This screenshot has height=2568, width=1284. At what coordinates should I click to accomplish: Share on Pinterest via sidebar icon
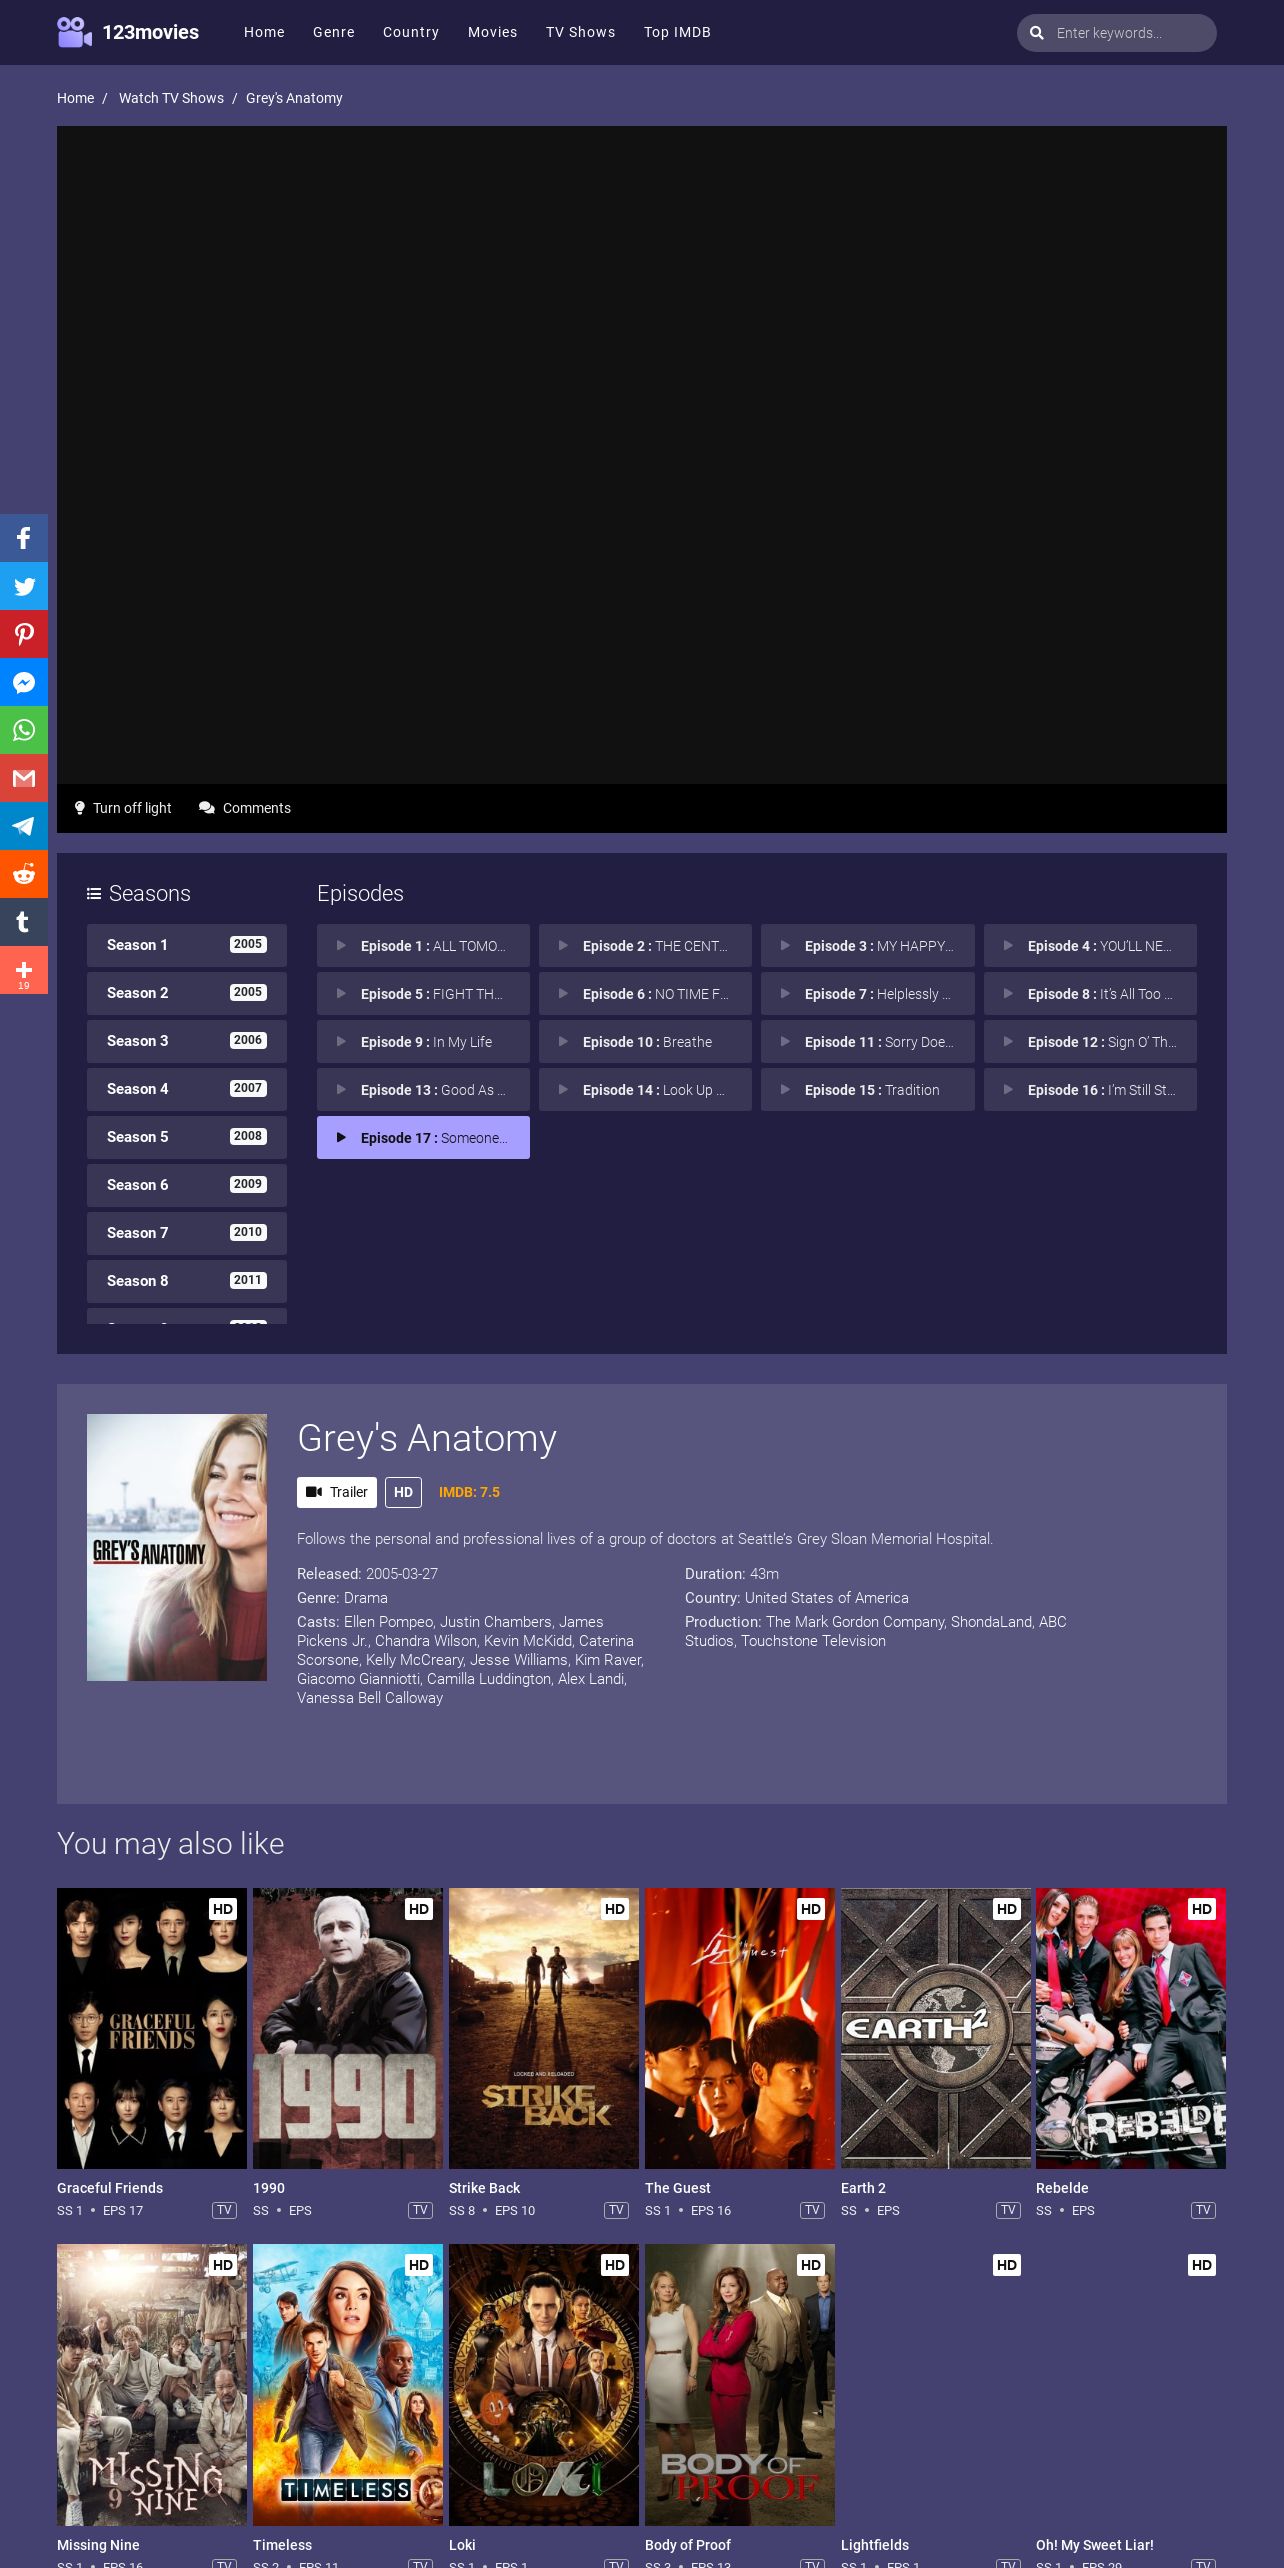coord(24,634)
